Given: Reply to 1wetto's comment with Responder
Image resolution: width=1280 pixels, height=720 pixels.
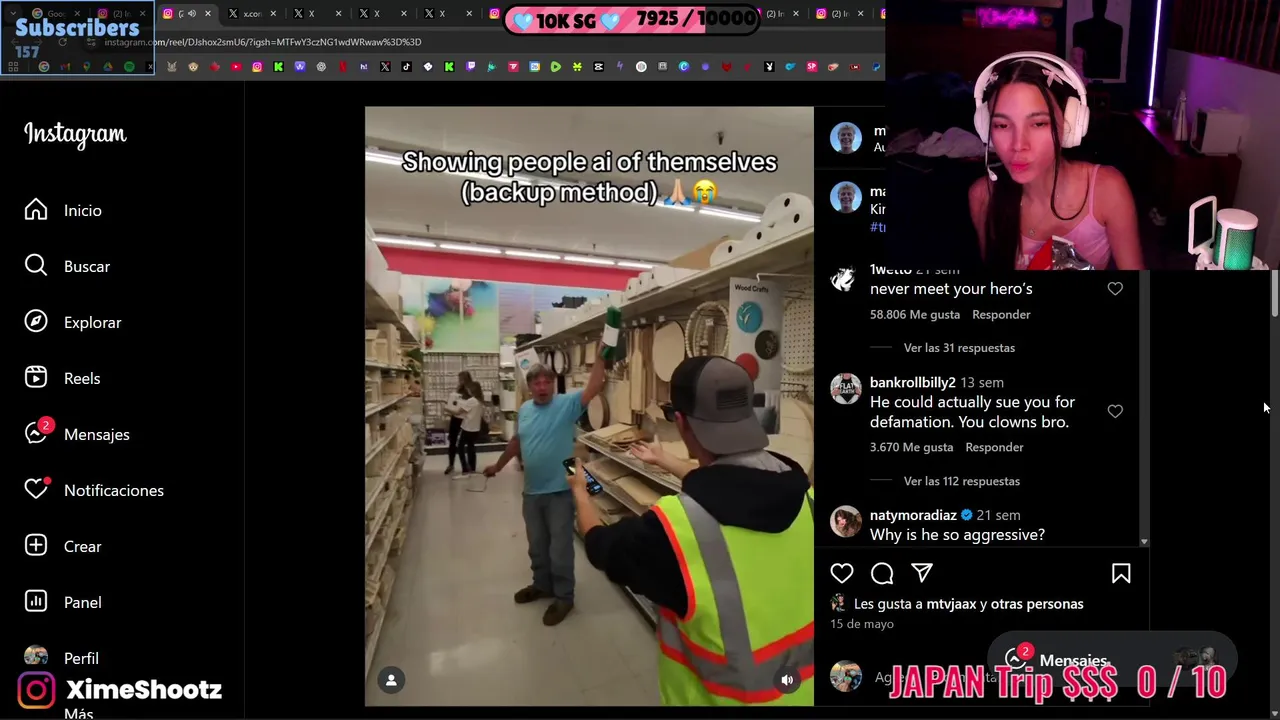Looking at the screenshot, I should pos(1001,314).
